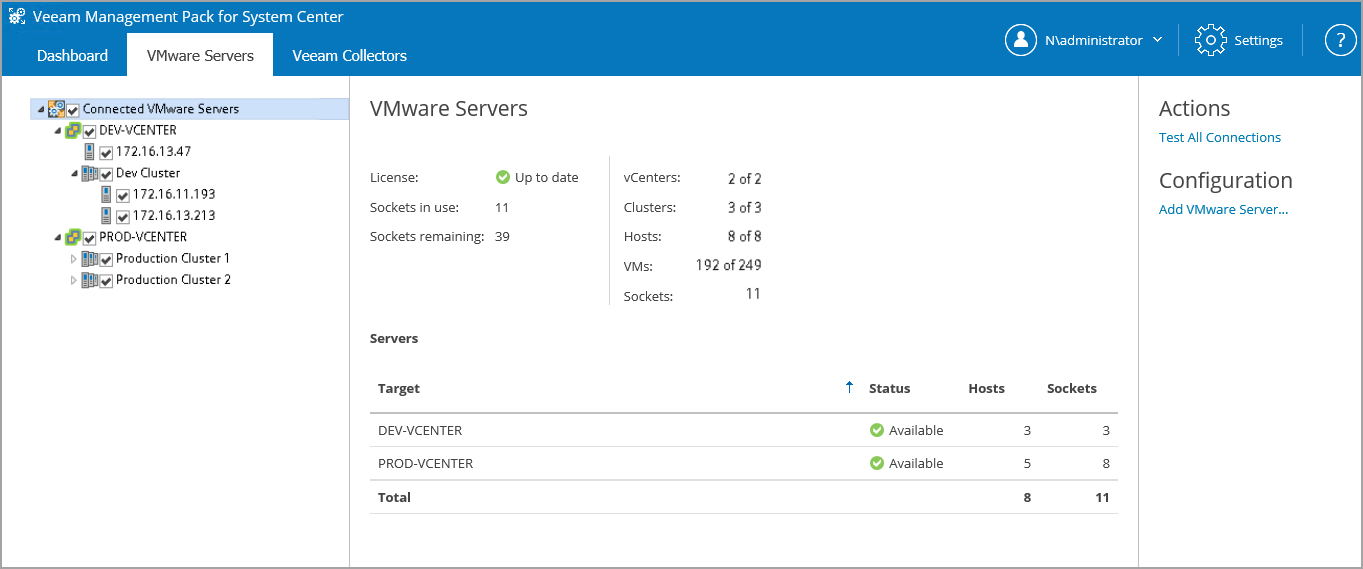Collapse the Dev Cluster tree node
Viewport: 1363px width, 569px height.
point(74,173)
